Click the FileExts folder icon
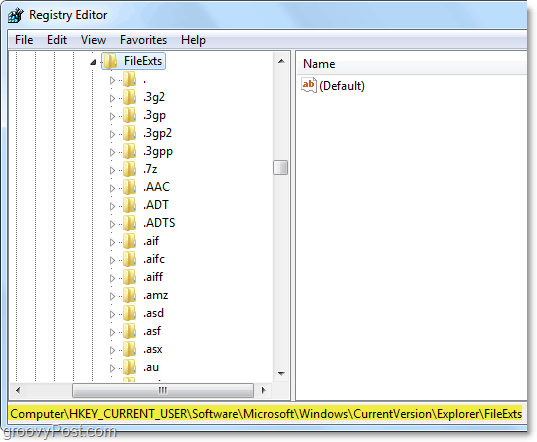The height and width of the screenshot is (442, 537). 110,61
